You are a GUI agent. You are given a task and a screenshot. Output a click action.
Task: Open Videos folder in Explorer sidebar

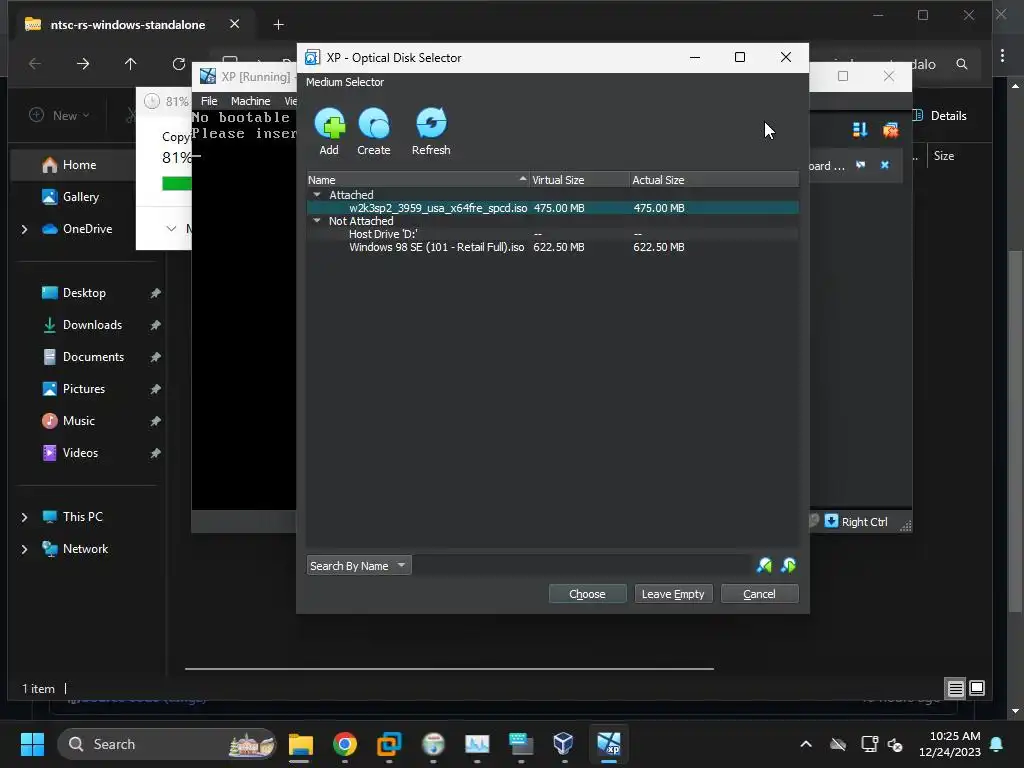click(x=80, y=453)
